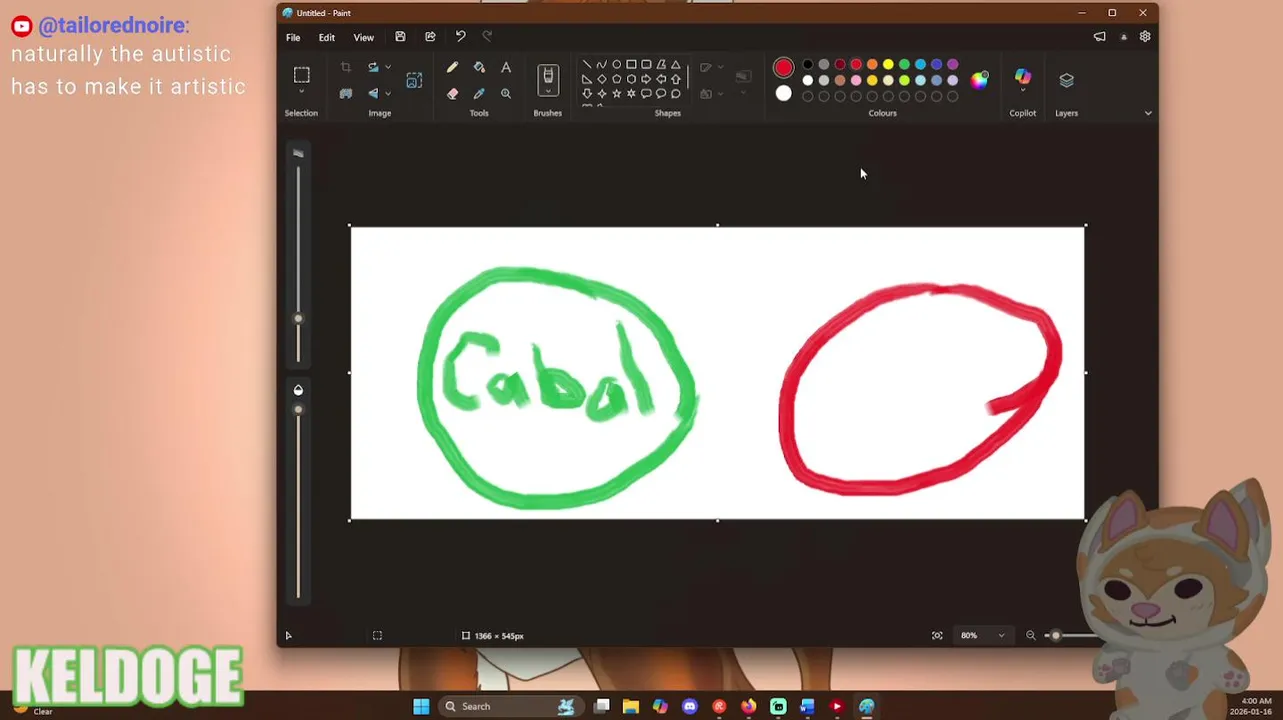
Task: Pick the green colour swatch
Action: pos(904,65)
